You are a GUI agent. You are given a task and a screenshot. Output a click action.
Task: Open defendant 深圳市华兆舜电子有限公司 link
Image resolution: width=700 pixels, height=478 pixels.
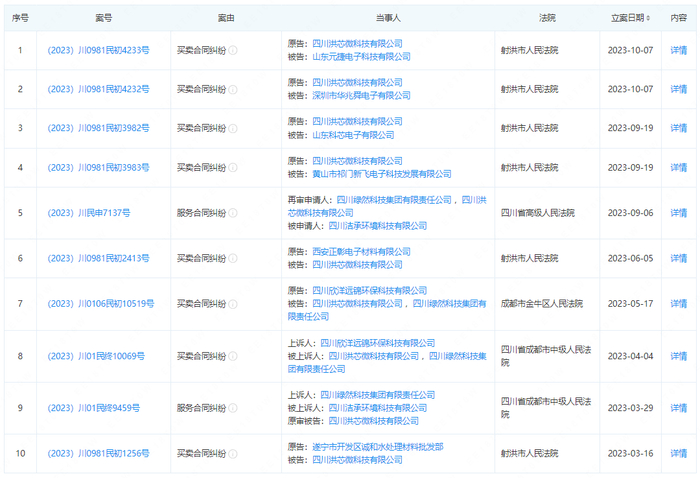361,96
